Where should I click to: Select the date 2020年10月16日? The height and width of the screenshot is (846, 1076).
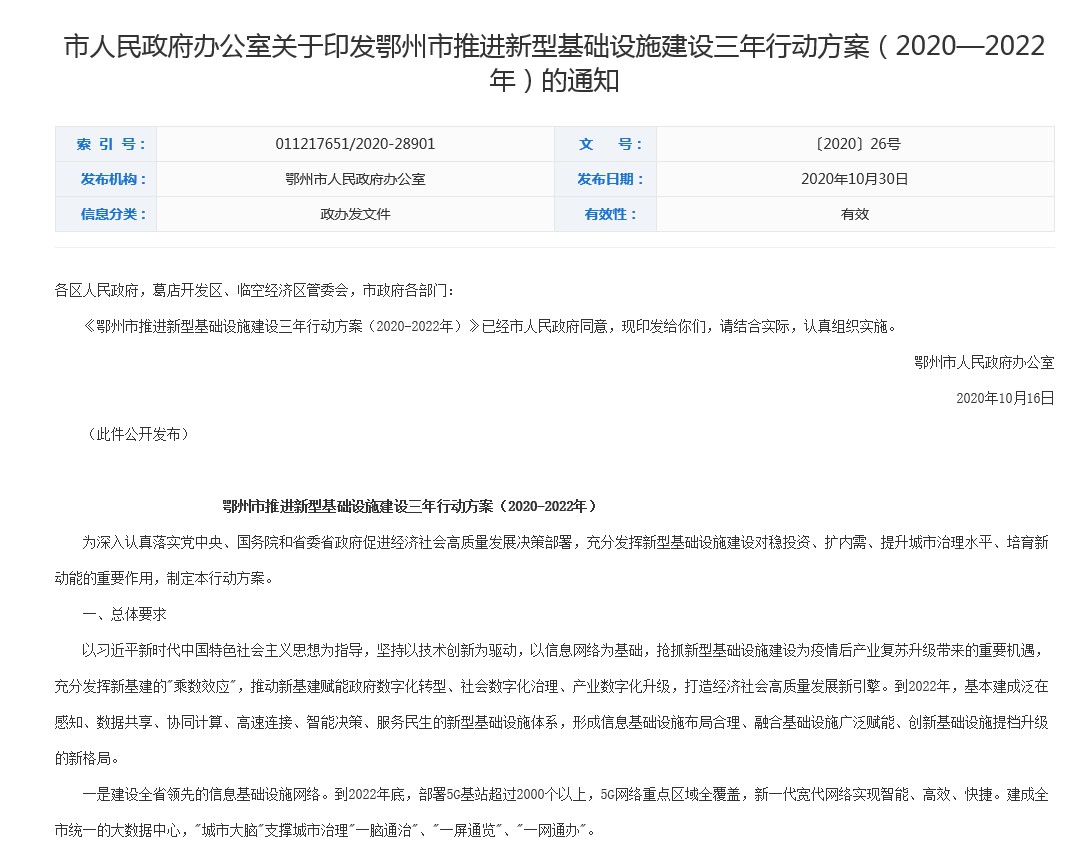(1005, 398)
